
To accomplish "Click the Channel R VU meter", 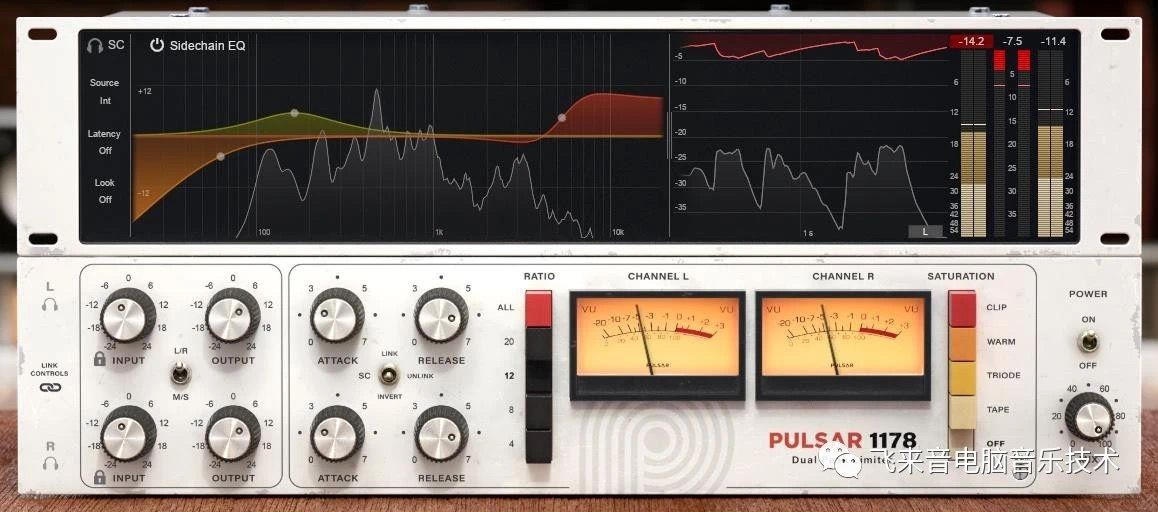I will [x=843, y=345].
